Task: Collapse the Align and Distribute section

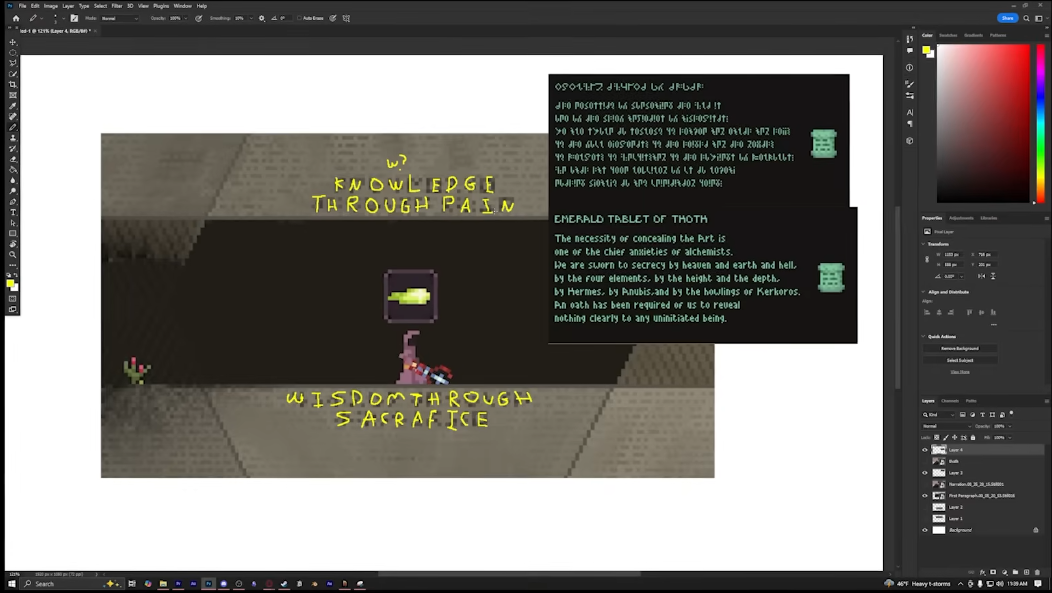Action: [924, 292]
